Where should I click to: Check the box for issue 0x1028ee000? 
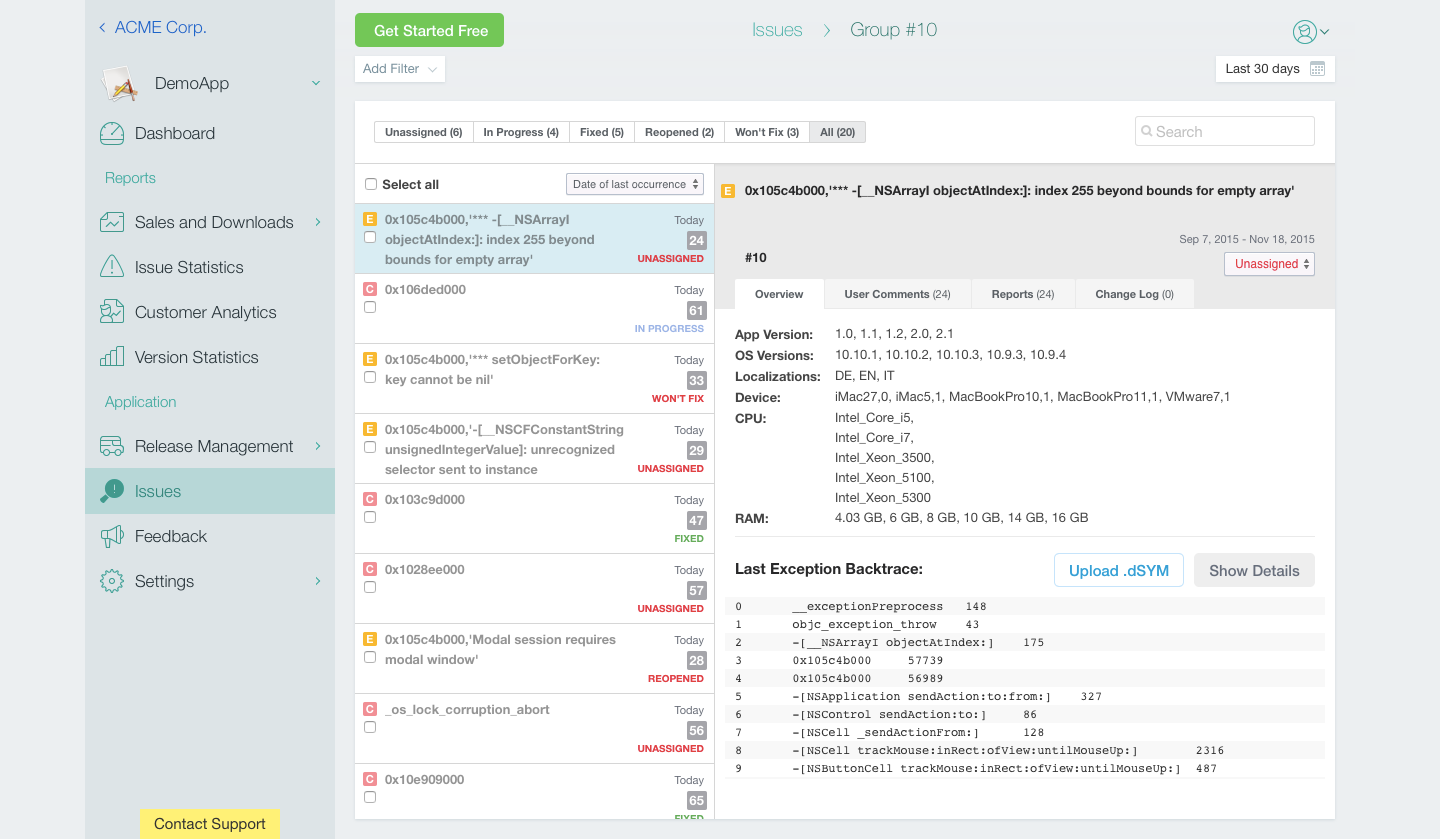pos(370,587)
